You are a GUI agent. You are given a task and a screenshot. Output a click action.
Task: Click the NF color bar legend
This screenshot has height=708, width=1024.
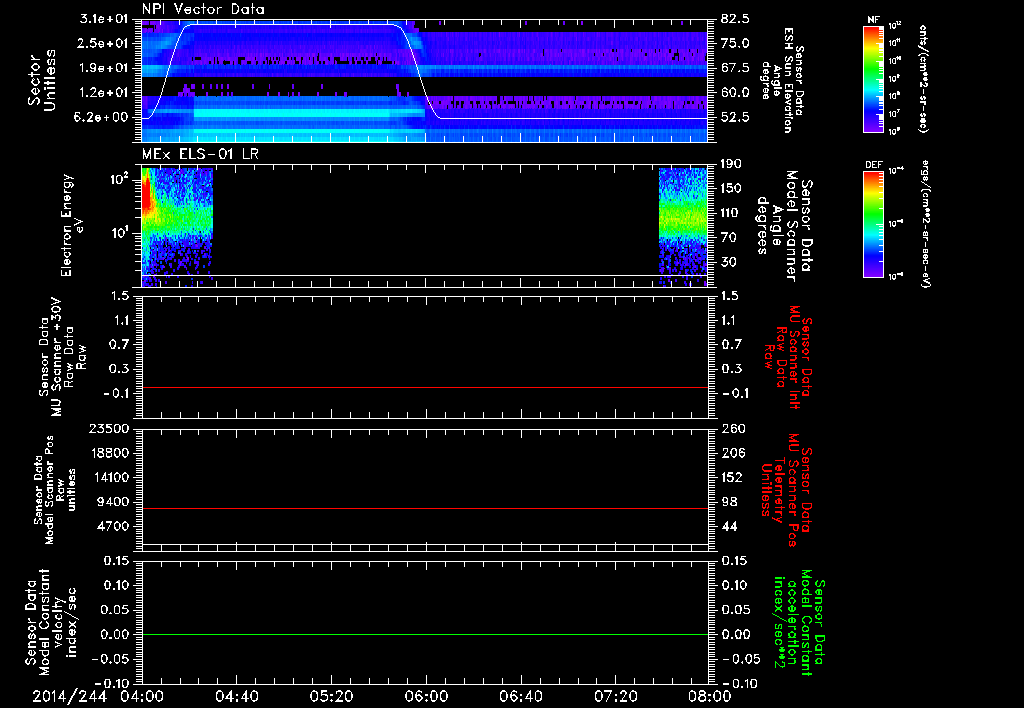874,79
